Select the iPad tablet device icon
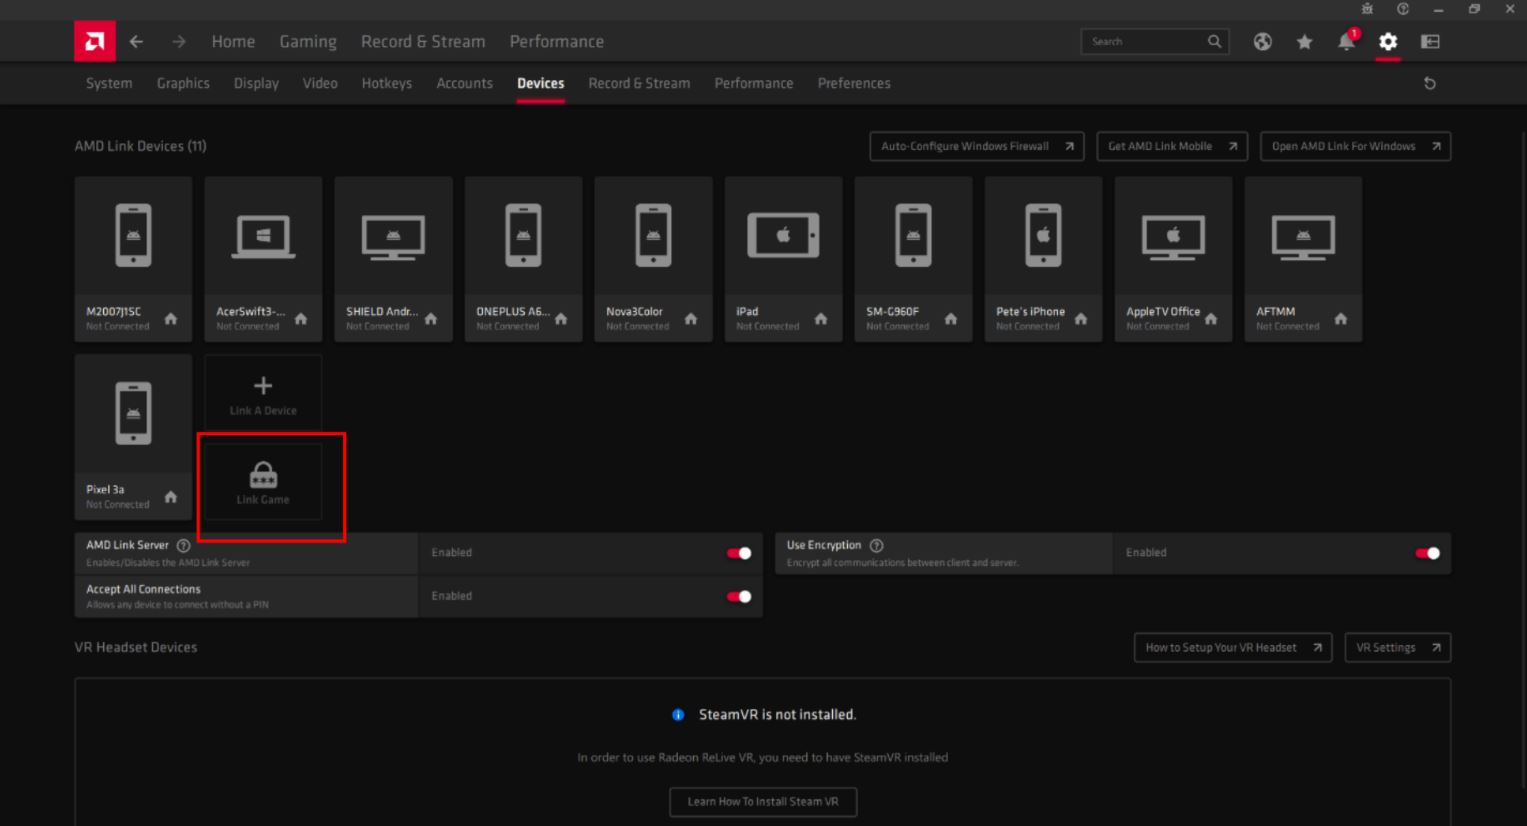Image resolution: width=1527 pixels, height=826 pixels. pyautogui.click(x=783, y=236)
